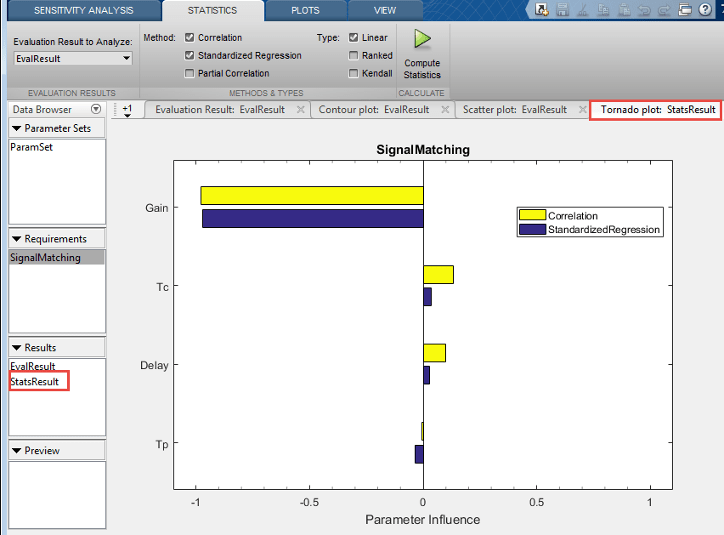Screen dimensions: 724x535
Task: Click the Paste icon in quick access toolbar
Action: (624, 9)
